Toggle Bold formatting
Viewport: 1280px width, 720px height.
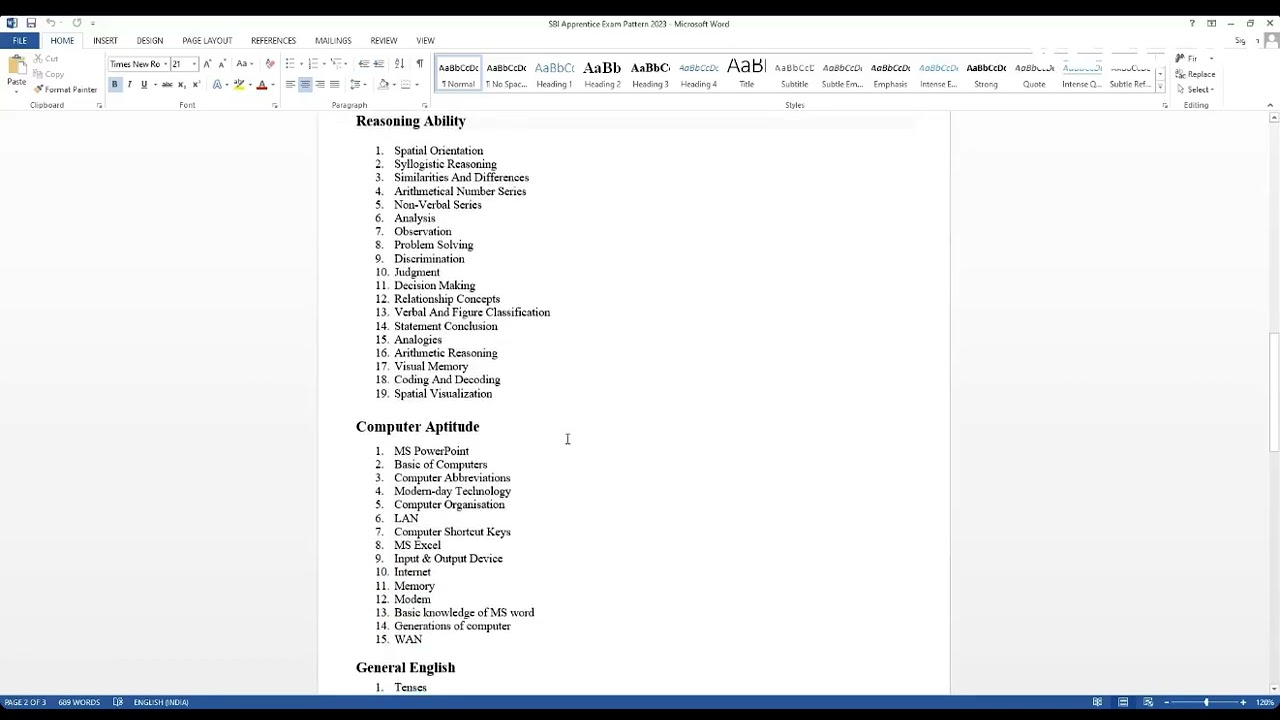pyautogui.click(x=114, y=85)
